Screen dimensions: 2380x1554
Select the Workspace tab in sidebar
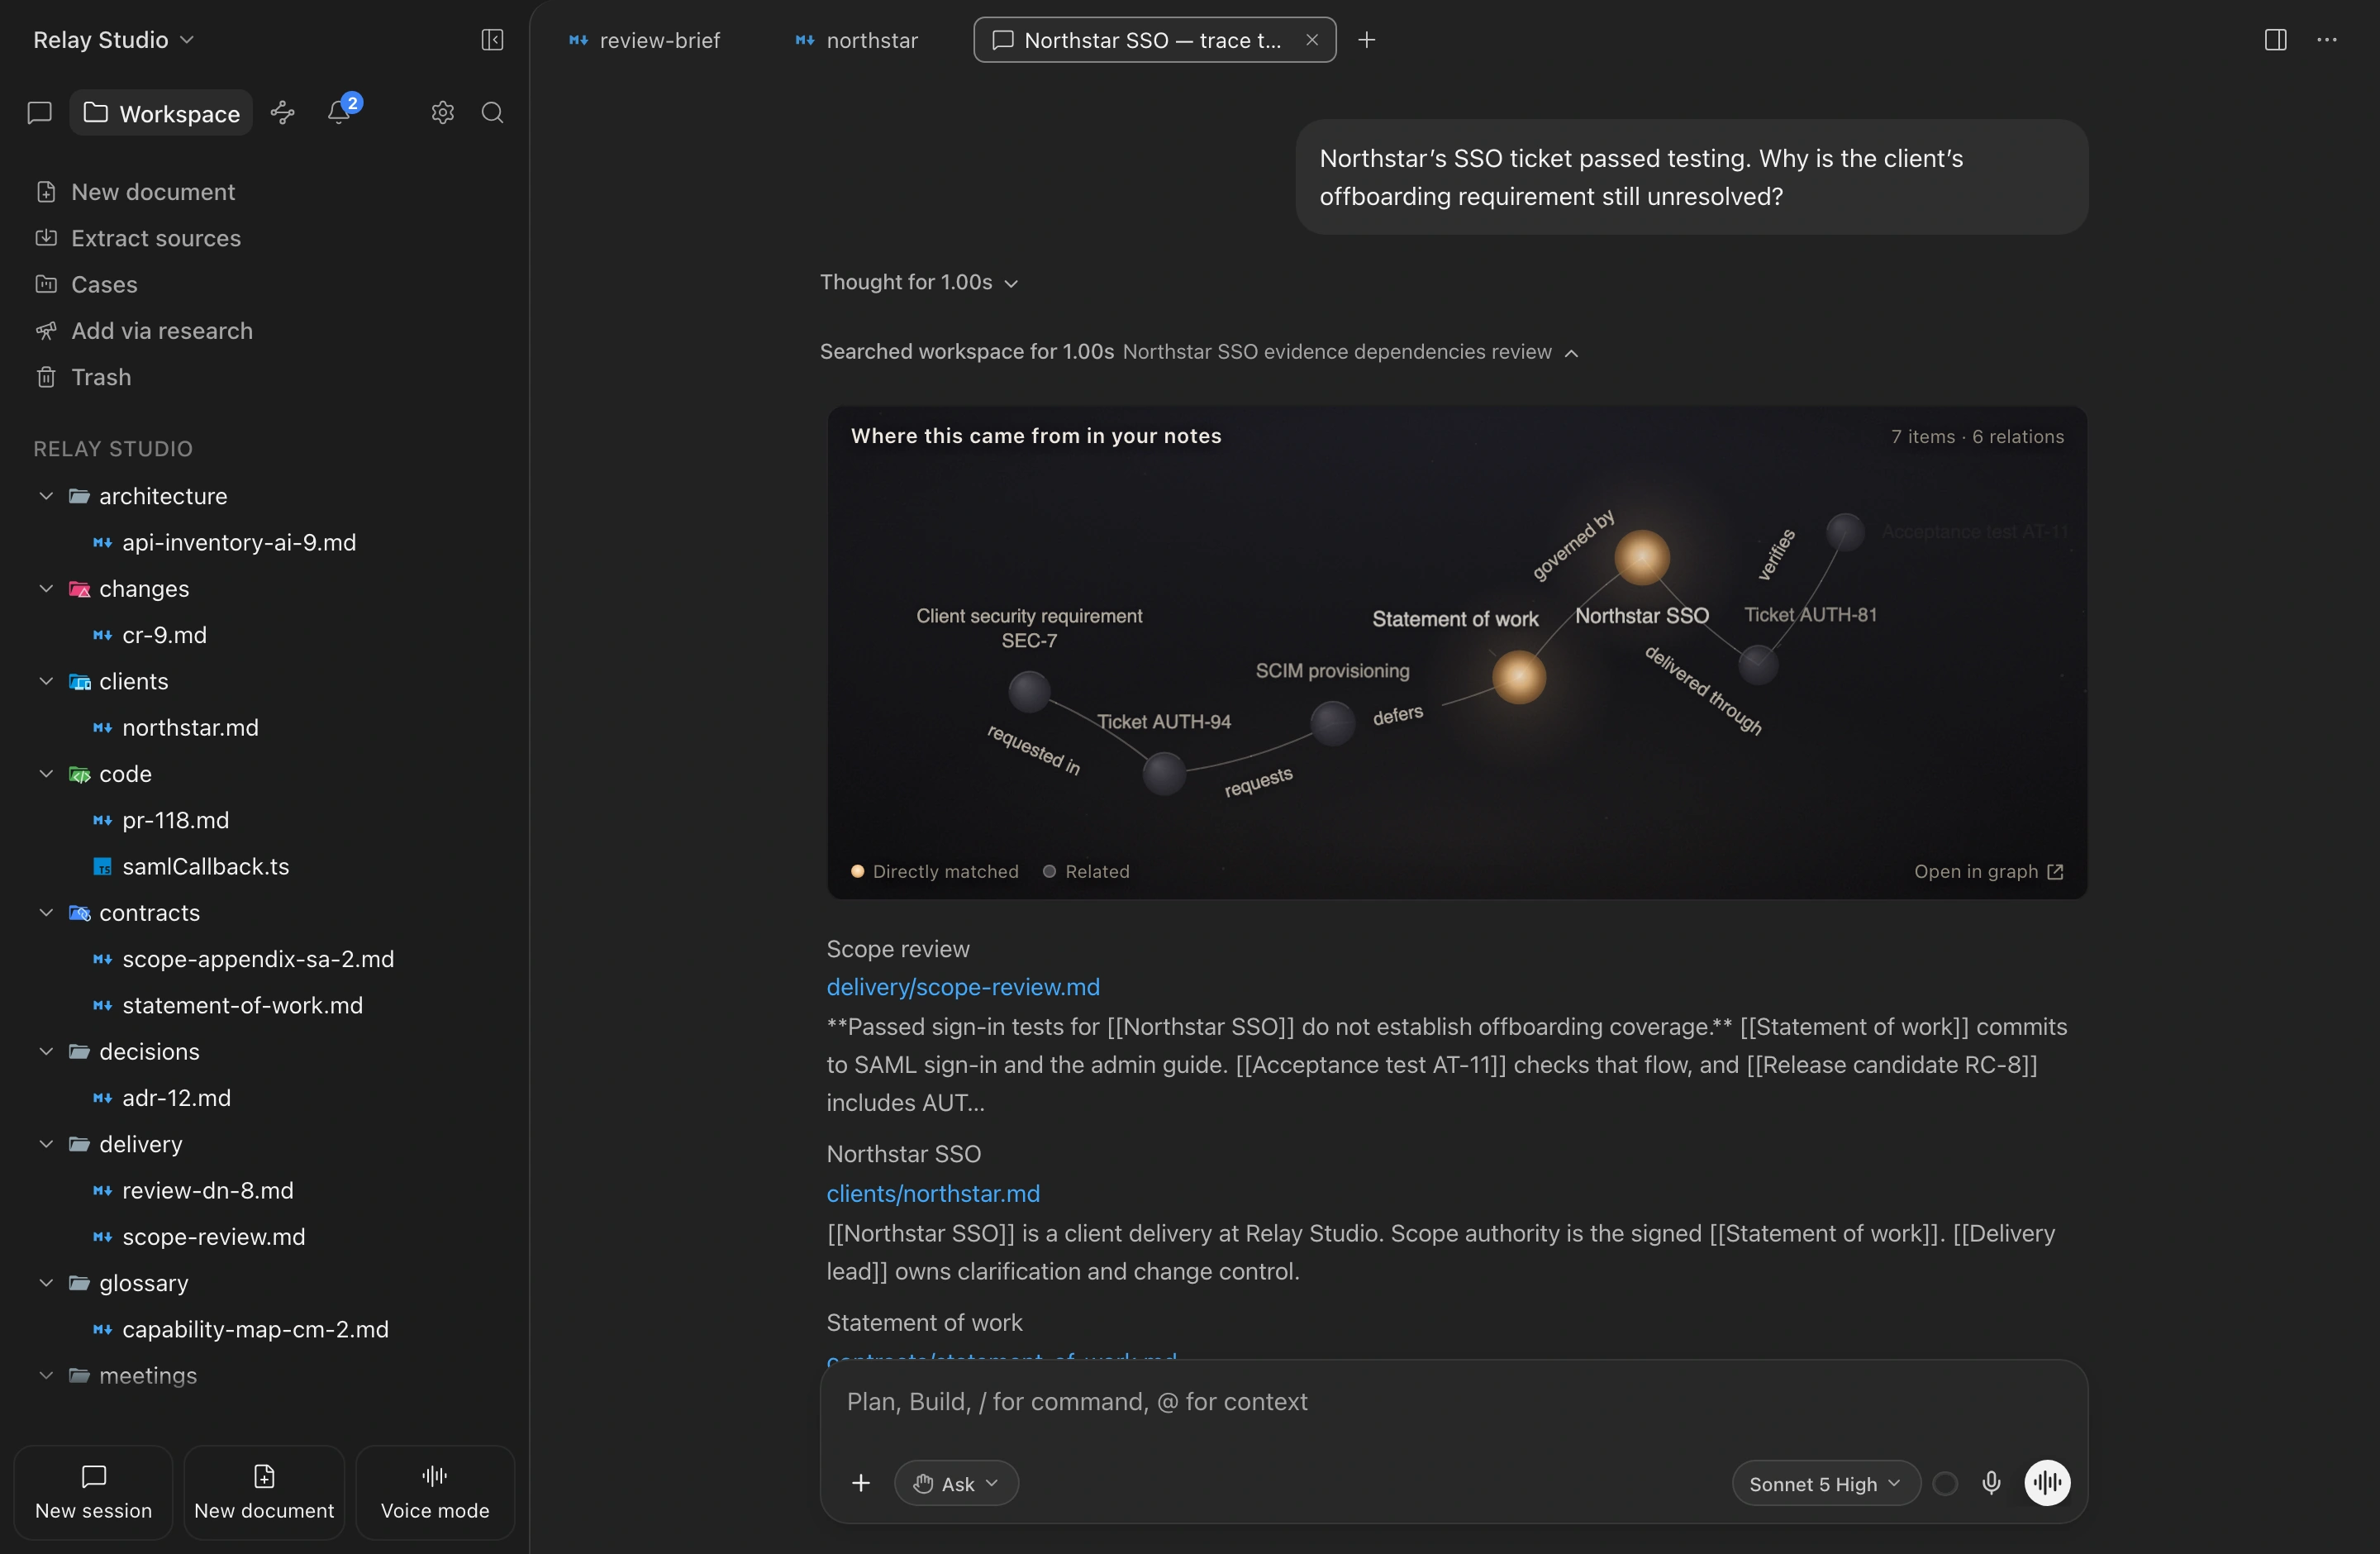pyautogui.click(x=161, y=113)
